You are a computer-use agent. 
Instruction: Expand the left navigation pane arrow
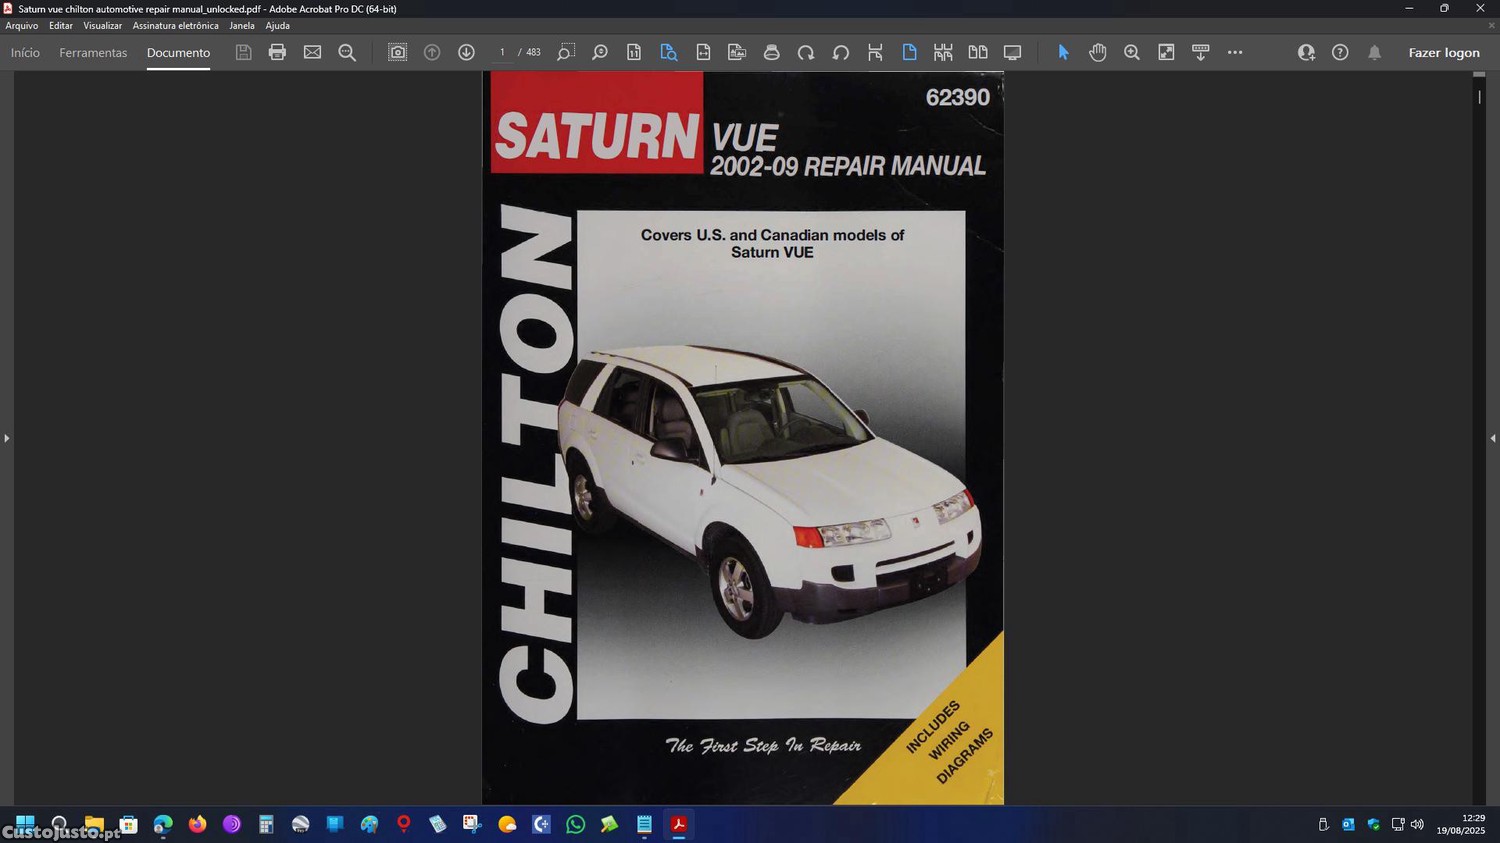[x=7, y=438]
